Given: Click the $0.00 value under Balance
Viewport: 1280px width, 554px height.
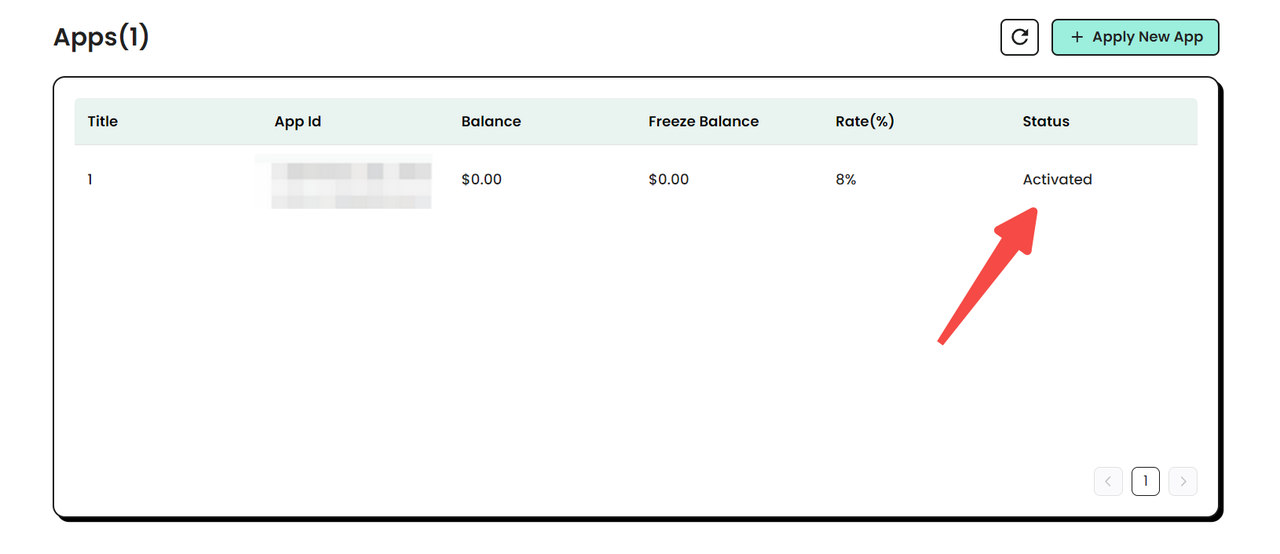Looking at the screenshot, I should point(482,180).
